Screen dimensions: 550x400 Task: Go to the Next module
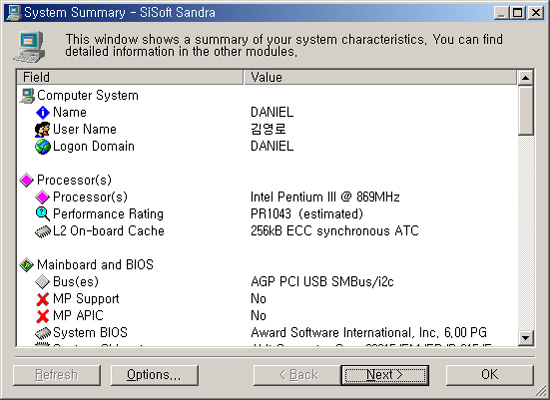point(384,375)
